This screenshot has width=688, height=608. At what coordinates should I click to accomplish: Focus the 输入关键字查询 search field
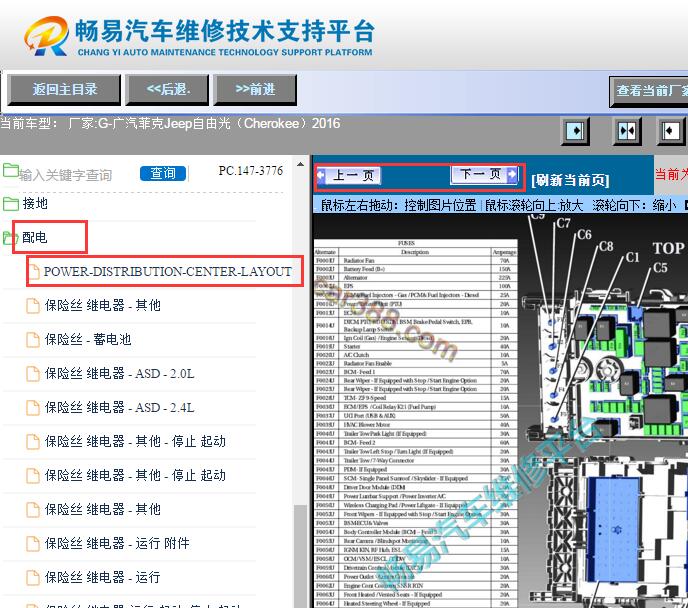(66, 175)
